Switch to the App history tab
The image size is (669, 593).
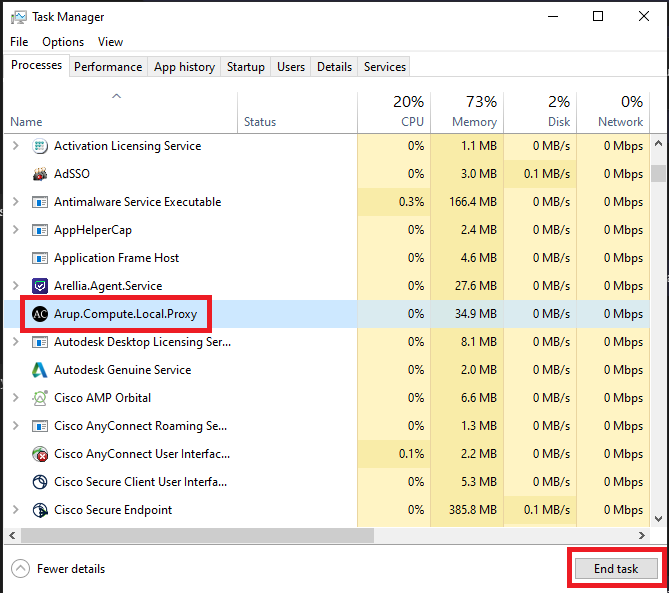(x=184, y=67)
